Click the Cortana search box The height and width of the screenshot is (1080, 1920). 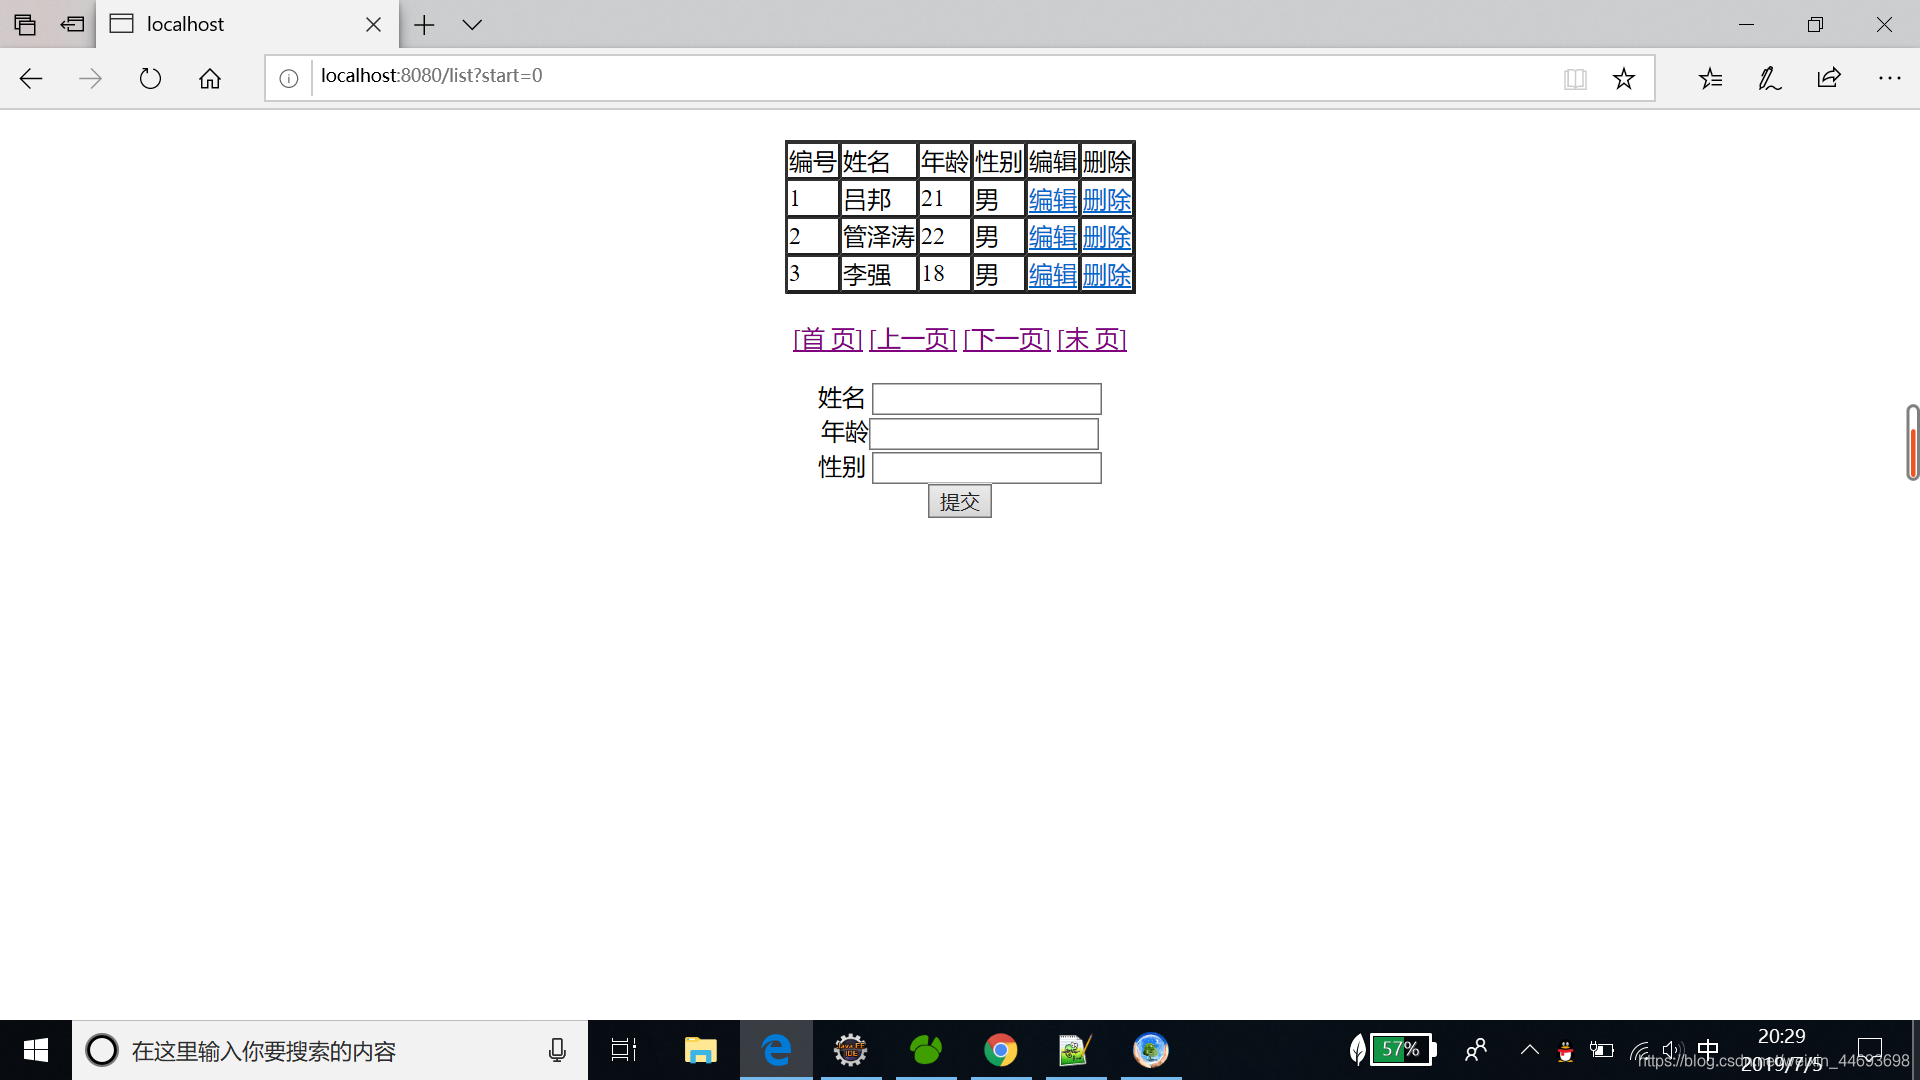(x=330, y=1050)
